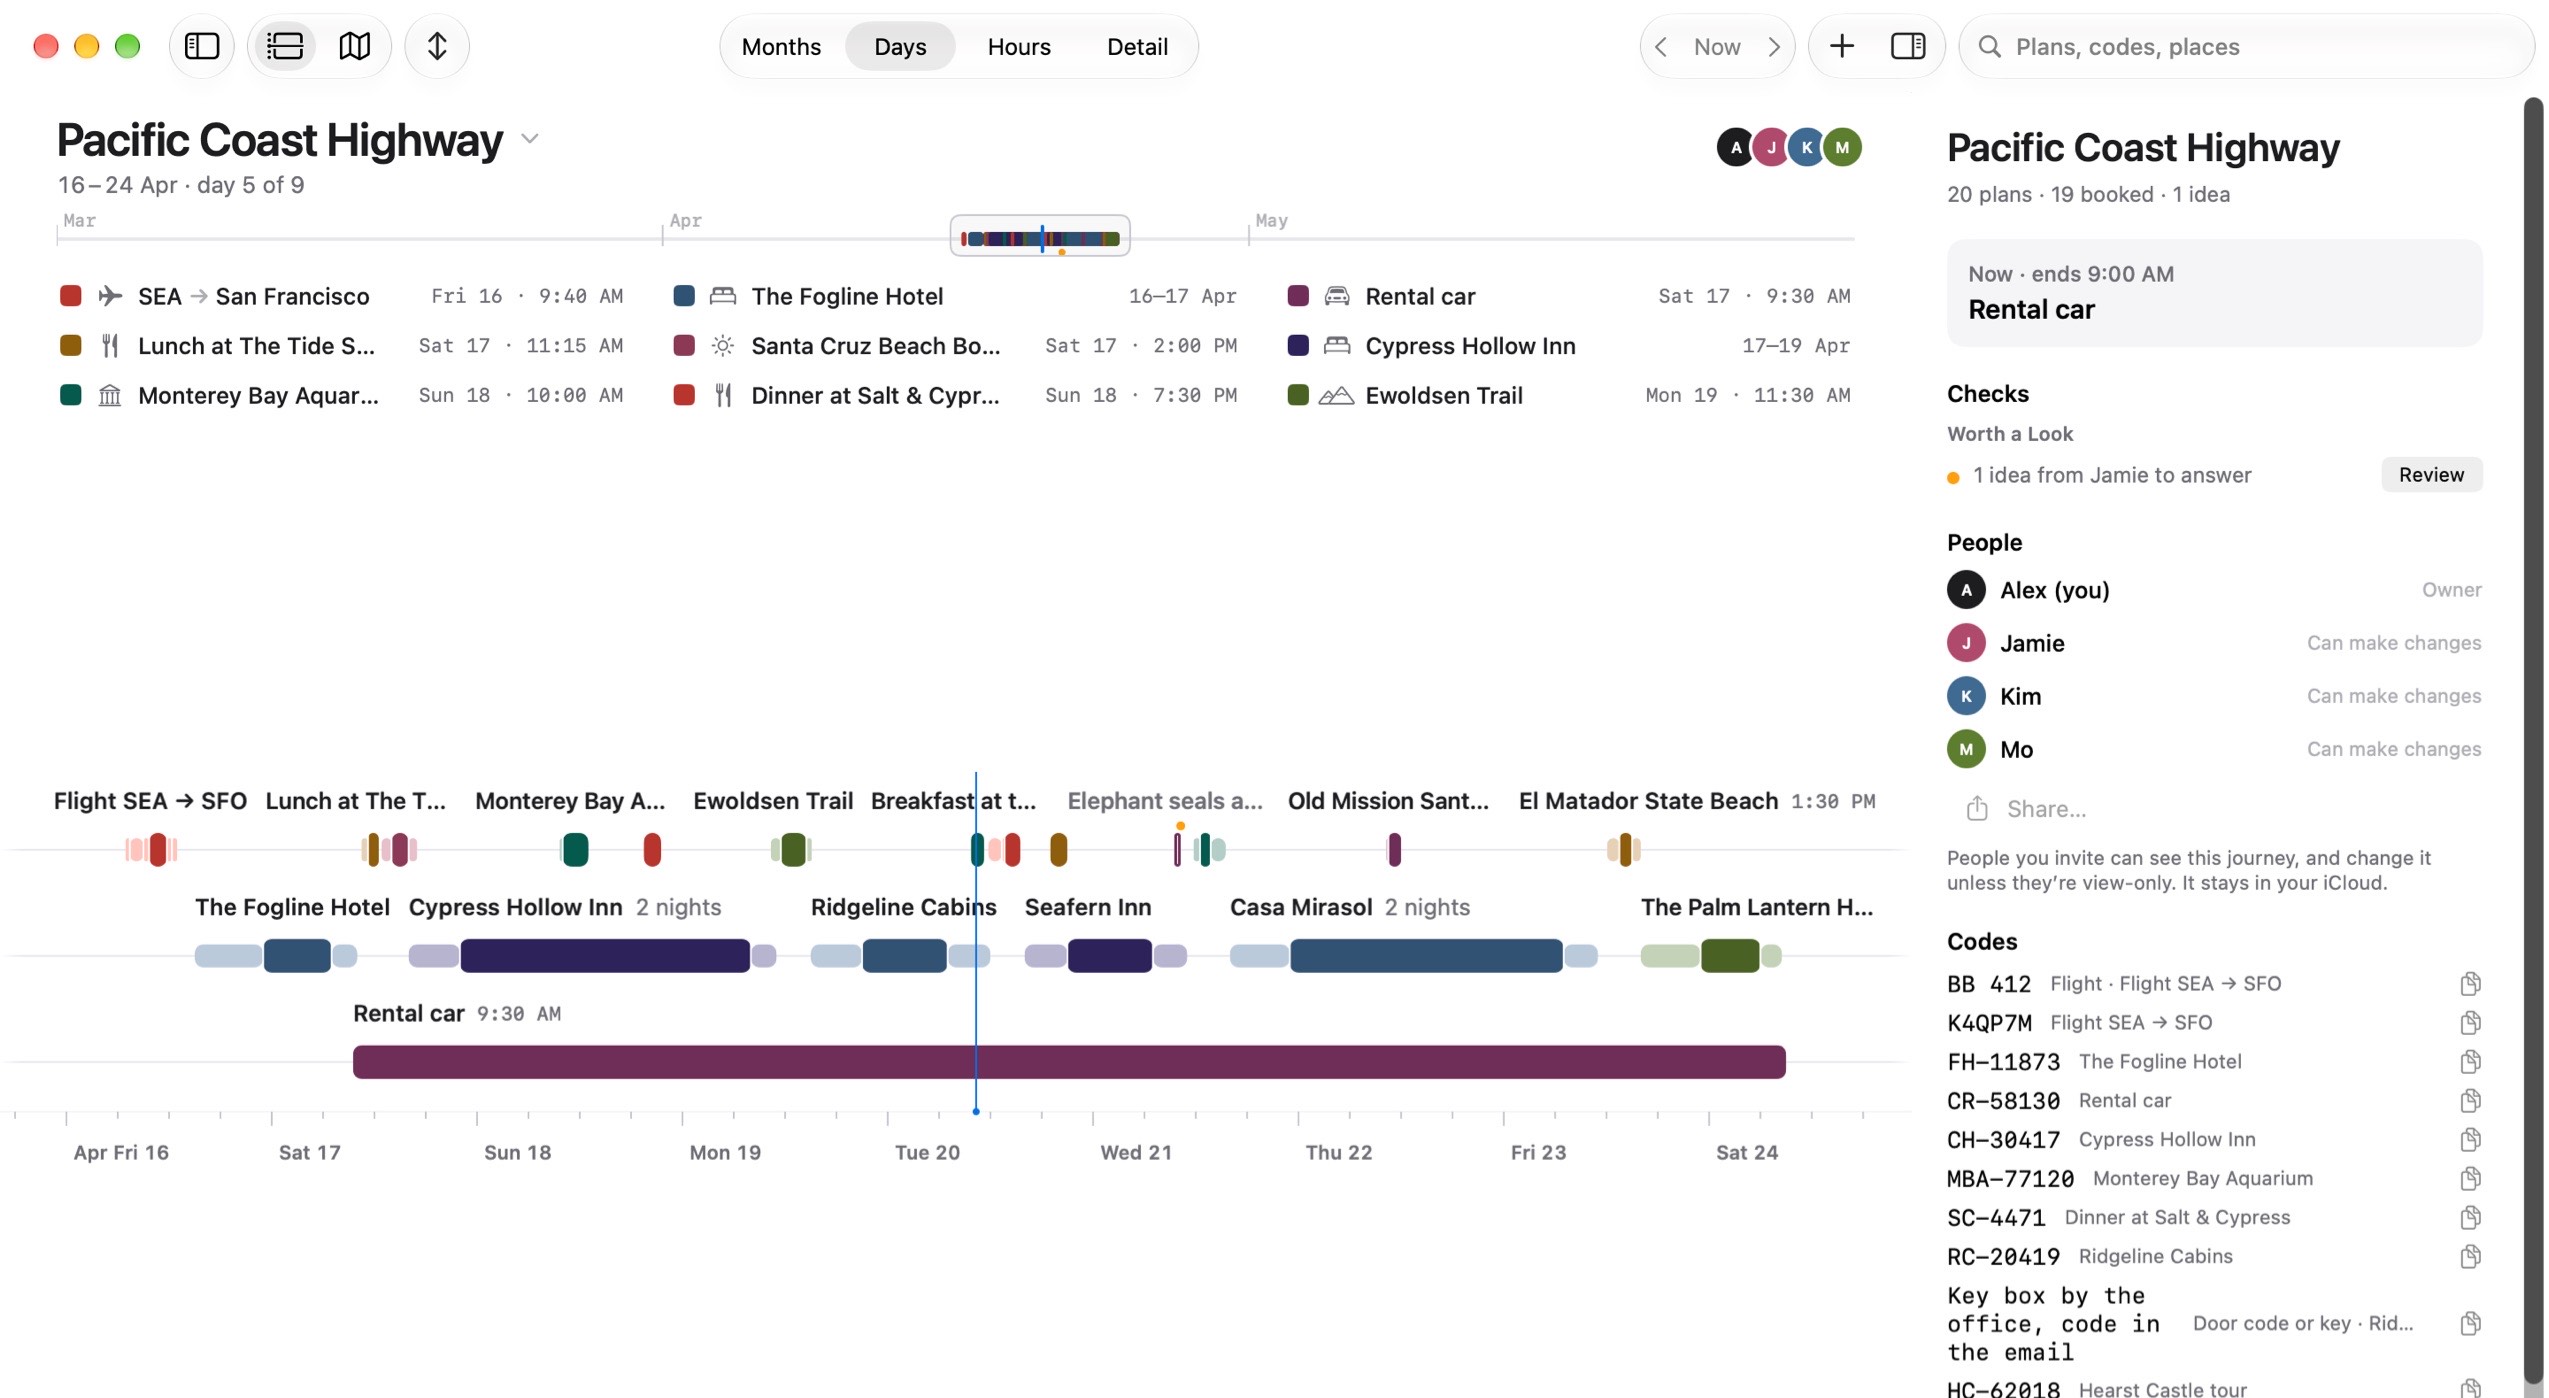This screenshot has width=2549, height=1398.
Task: Copy the FH-11873 Fogline Hotel code
Action: point(2469,1062)
